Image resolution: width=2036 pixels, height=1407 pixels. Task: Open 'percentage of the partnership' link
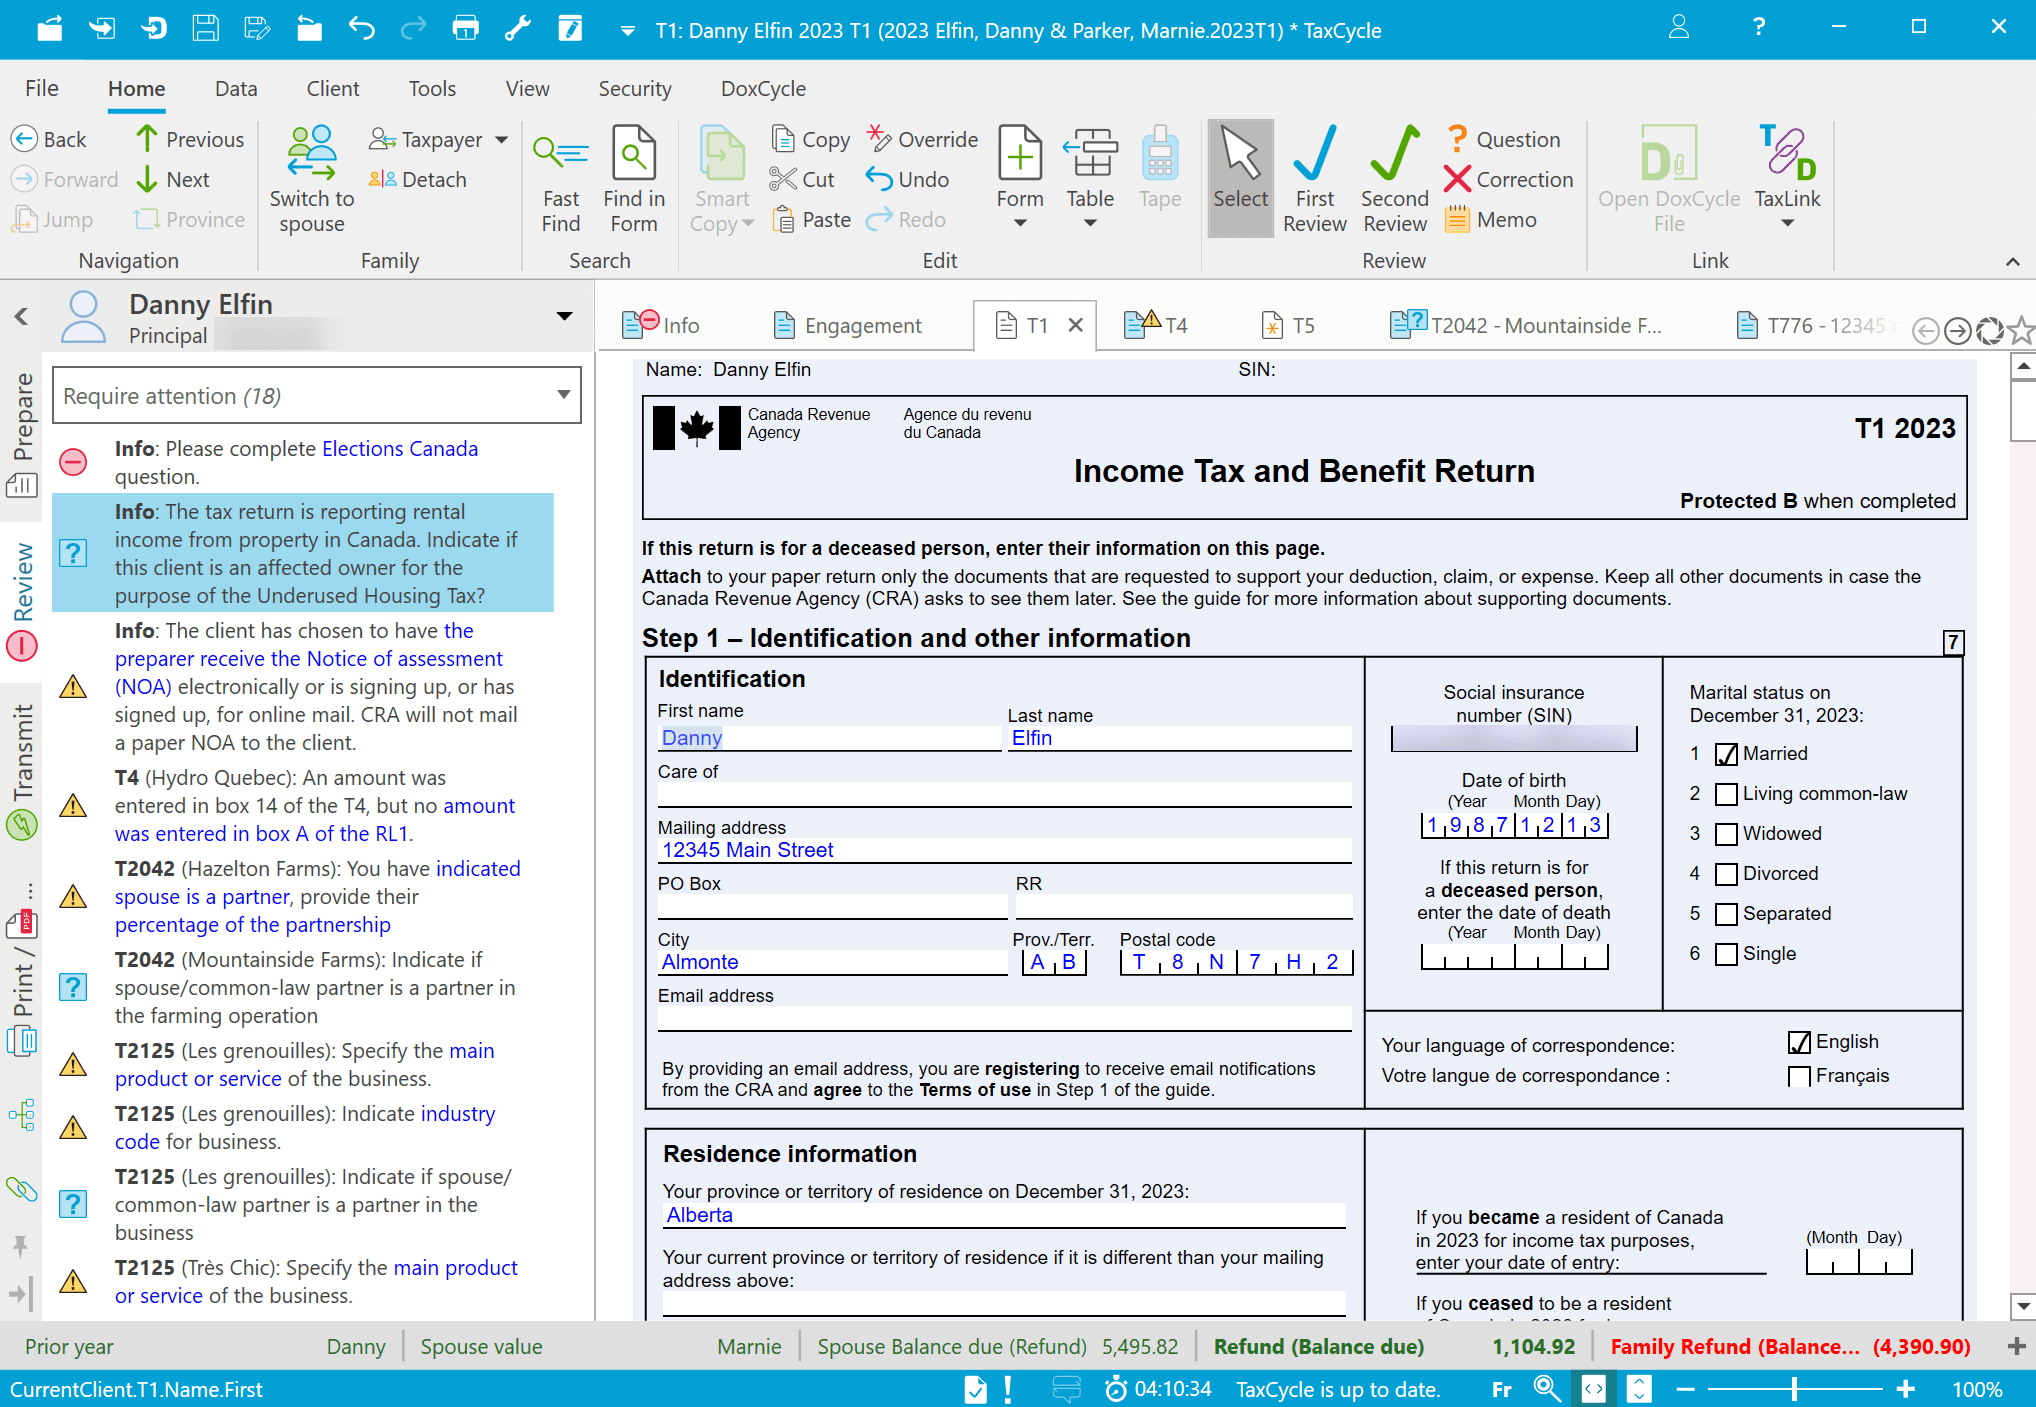point(253,924)
